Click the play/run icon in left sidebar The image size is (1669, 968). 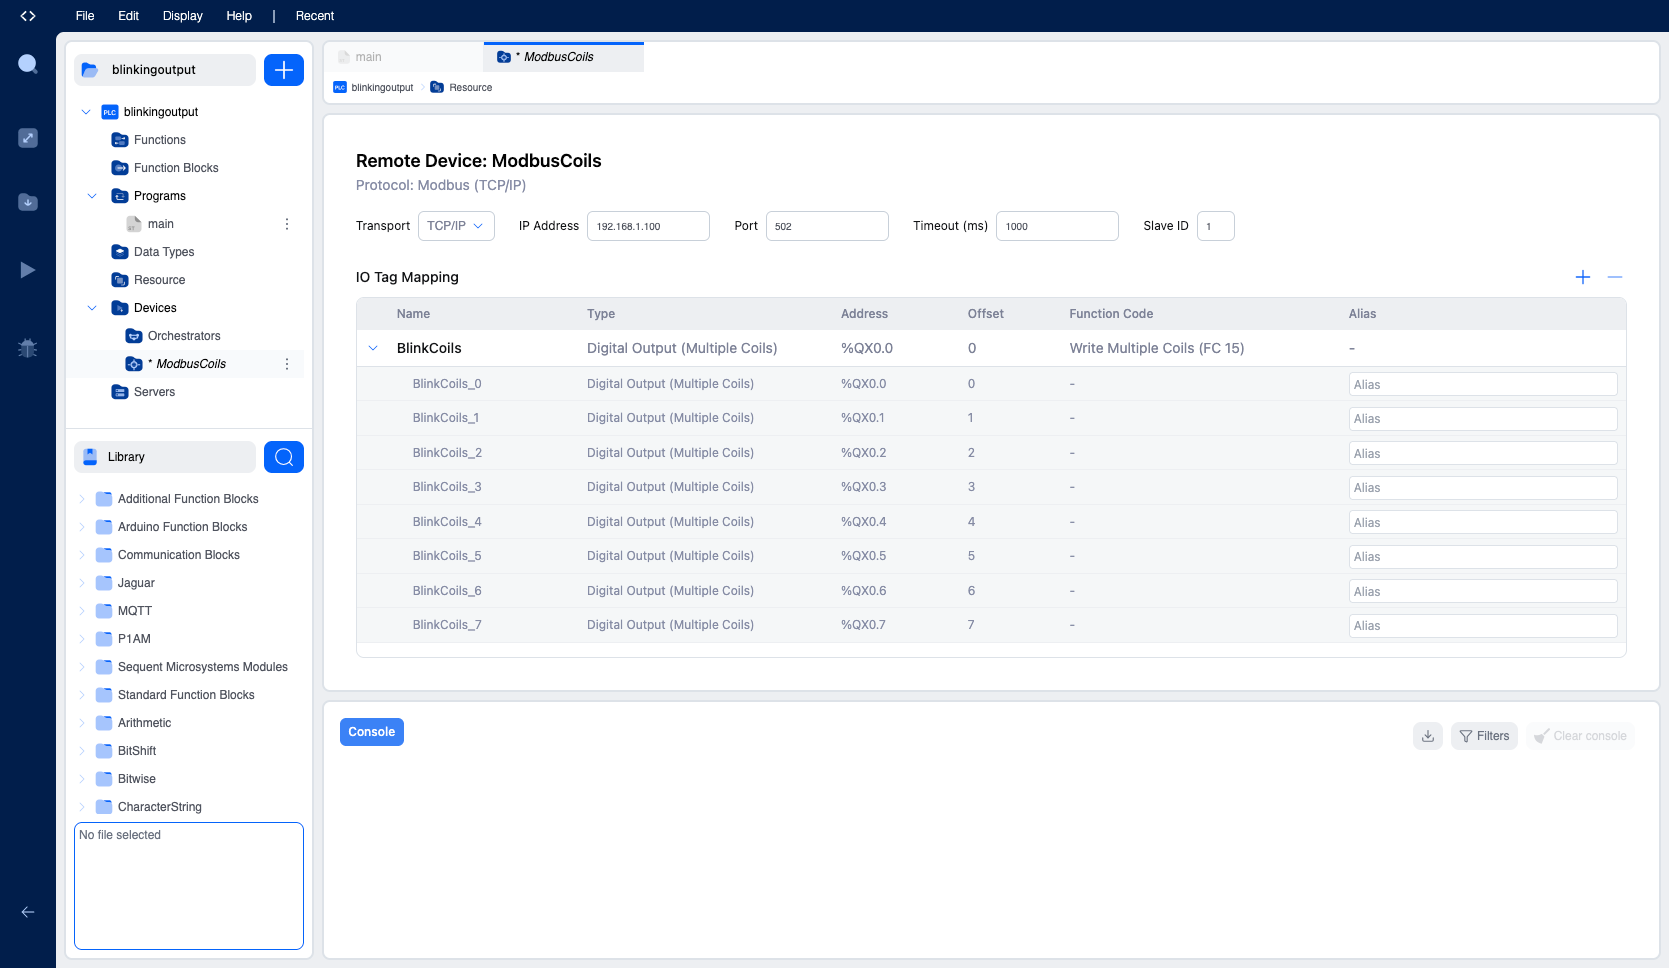[x=28, y=270]
